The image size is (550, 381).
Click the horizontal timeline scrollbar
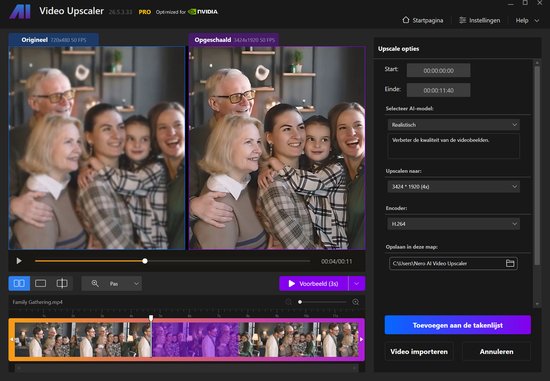187,368
